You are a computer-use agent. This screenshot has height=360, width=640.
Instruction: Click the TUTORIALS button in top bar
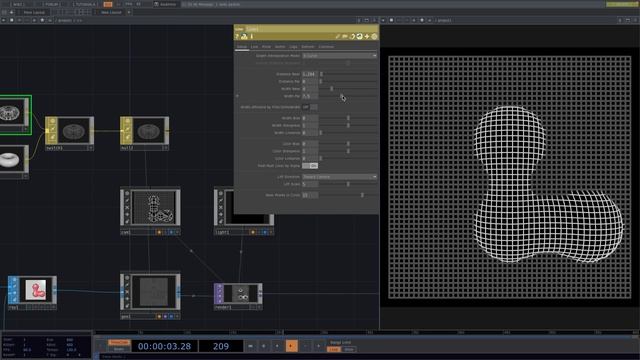coord(85,4)
